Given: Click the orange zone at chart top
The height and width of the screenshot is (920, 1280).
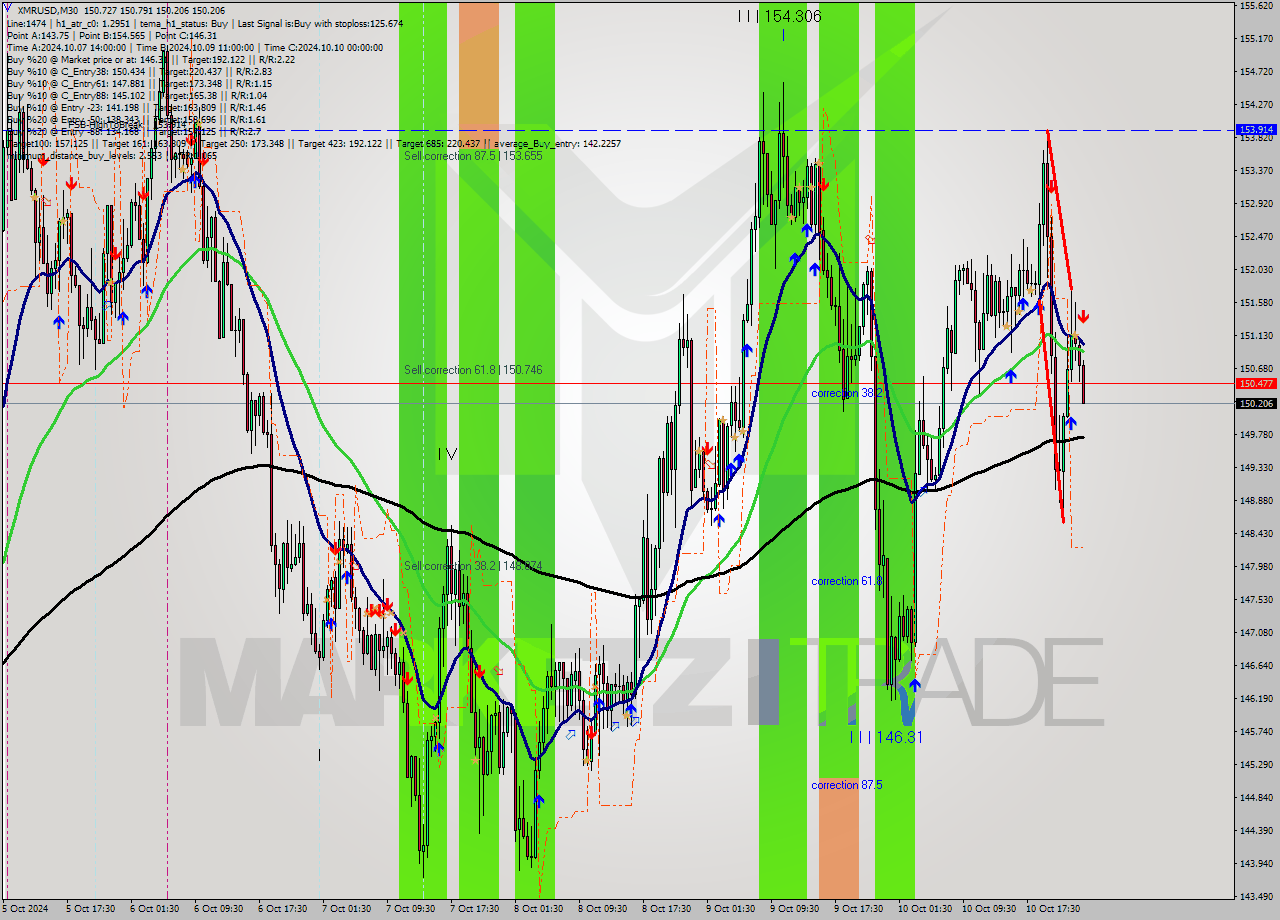Looking at the screenshot, I should [478, 75].
